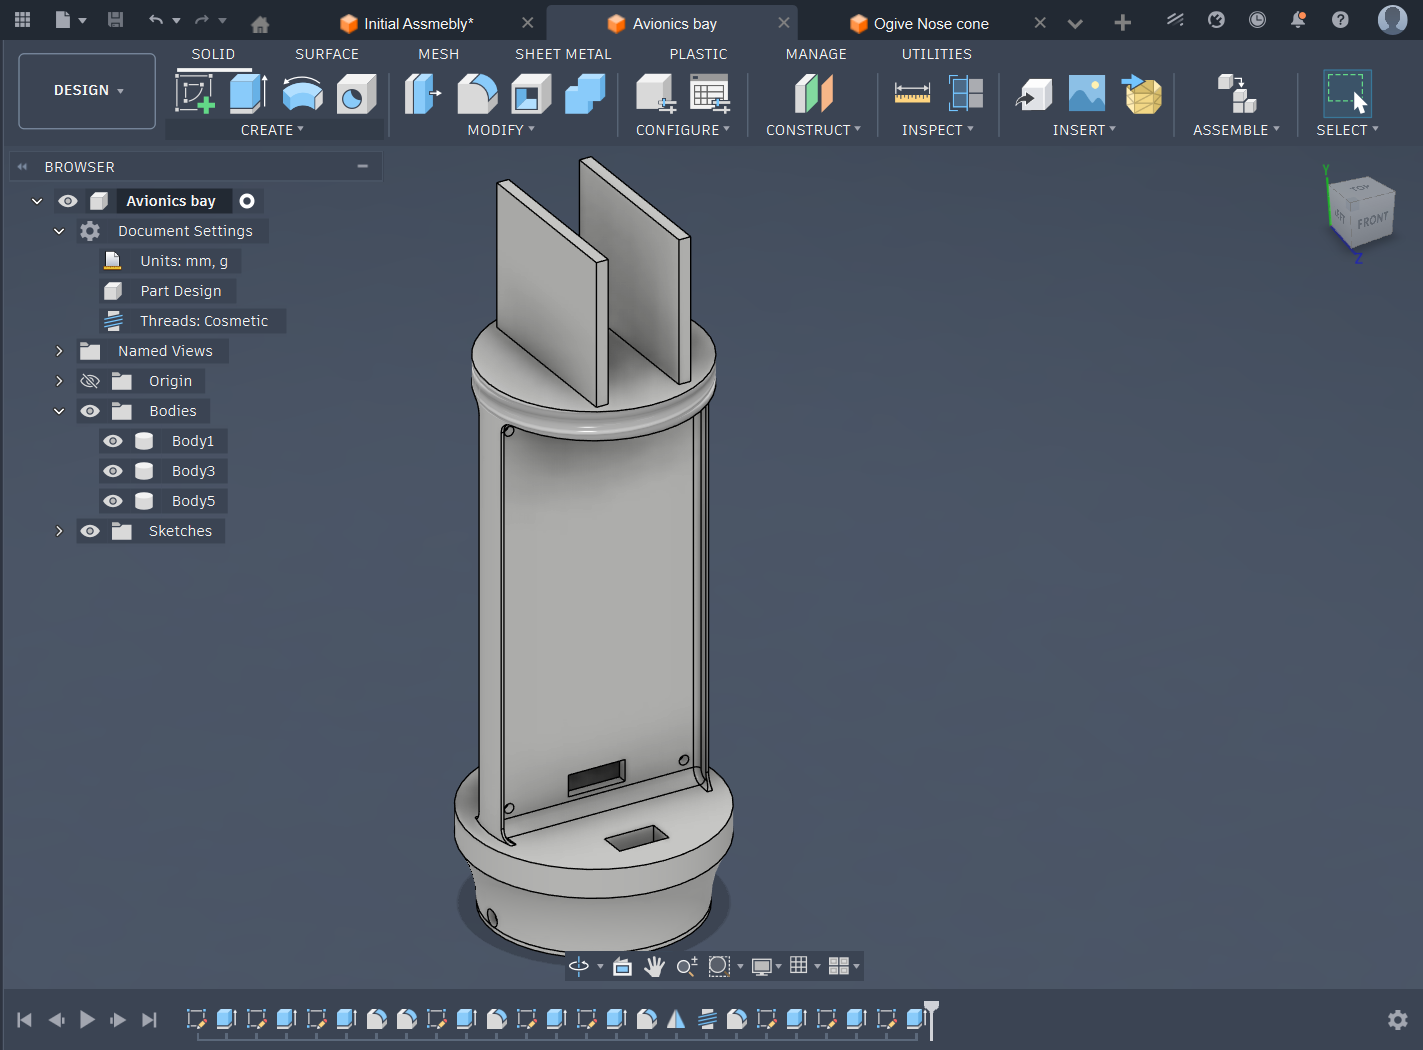1423x1050 pixels.
Task: Click the timeline end marker
Action: coord(931,1012)
